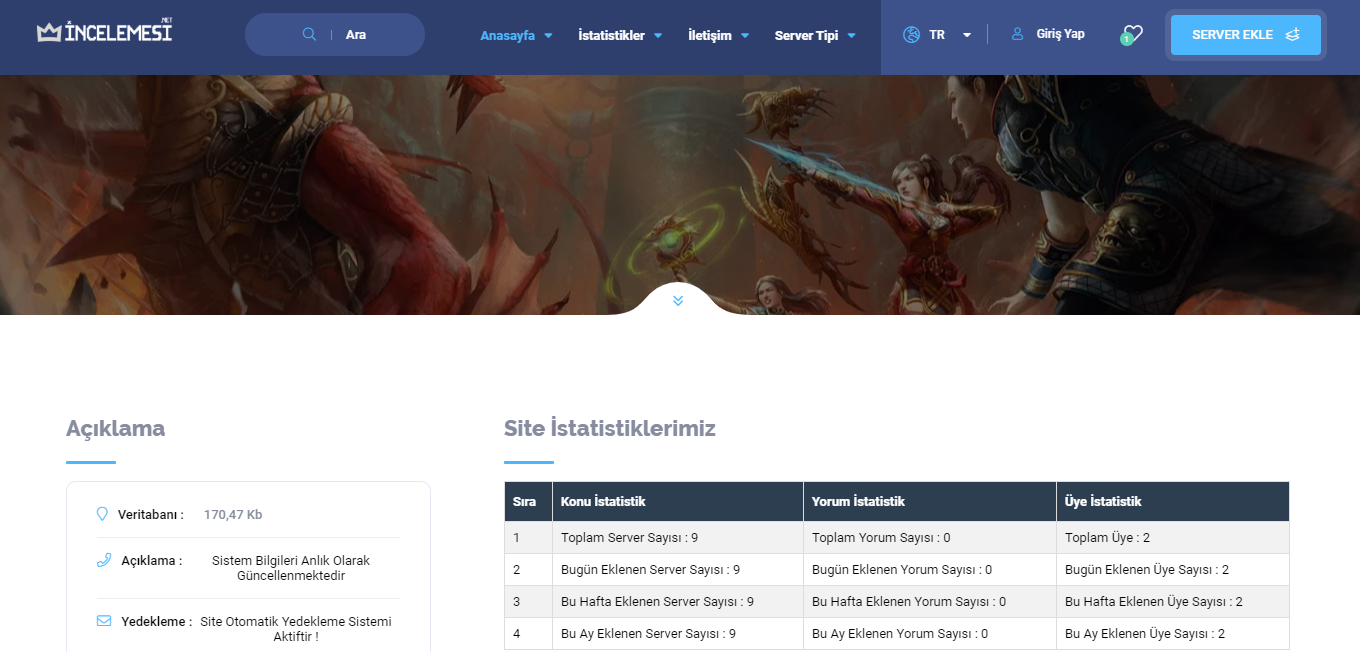The height and width of the screenshot is (652, 1360).
Task: Click the Site Otomatik Yedekleme Sistemi text
Action: 296,628
